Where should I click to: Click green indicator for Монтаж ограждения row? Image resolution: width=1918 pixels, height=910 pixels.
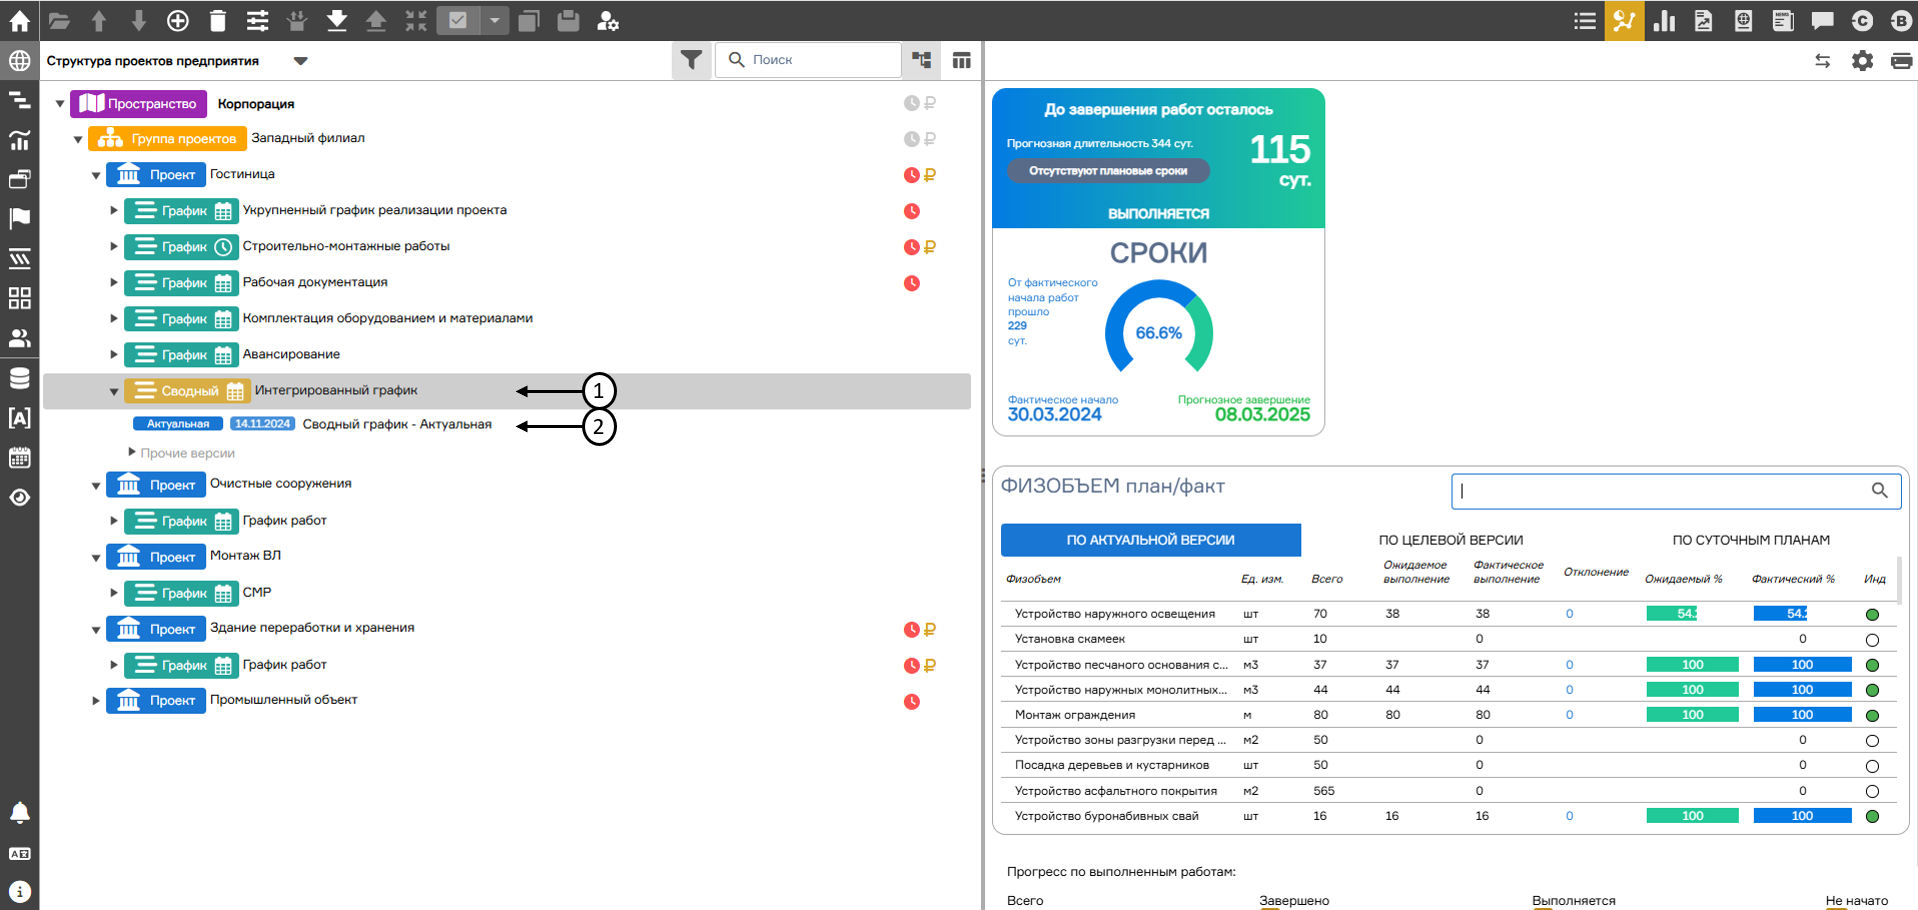pos(1872,715)
